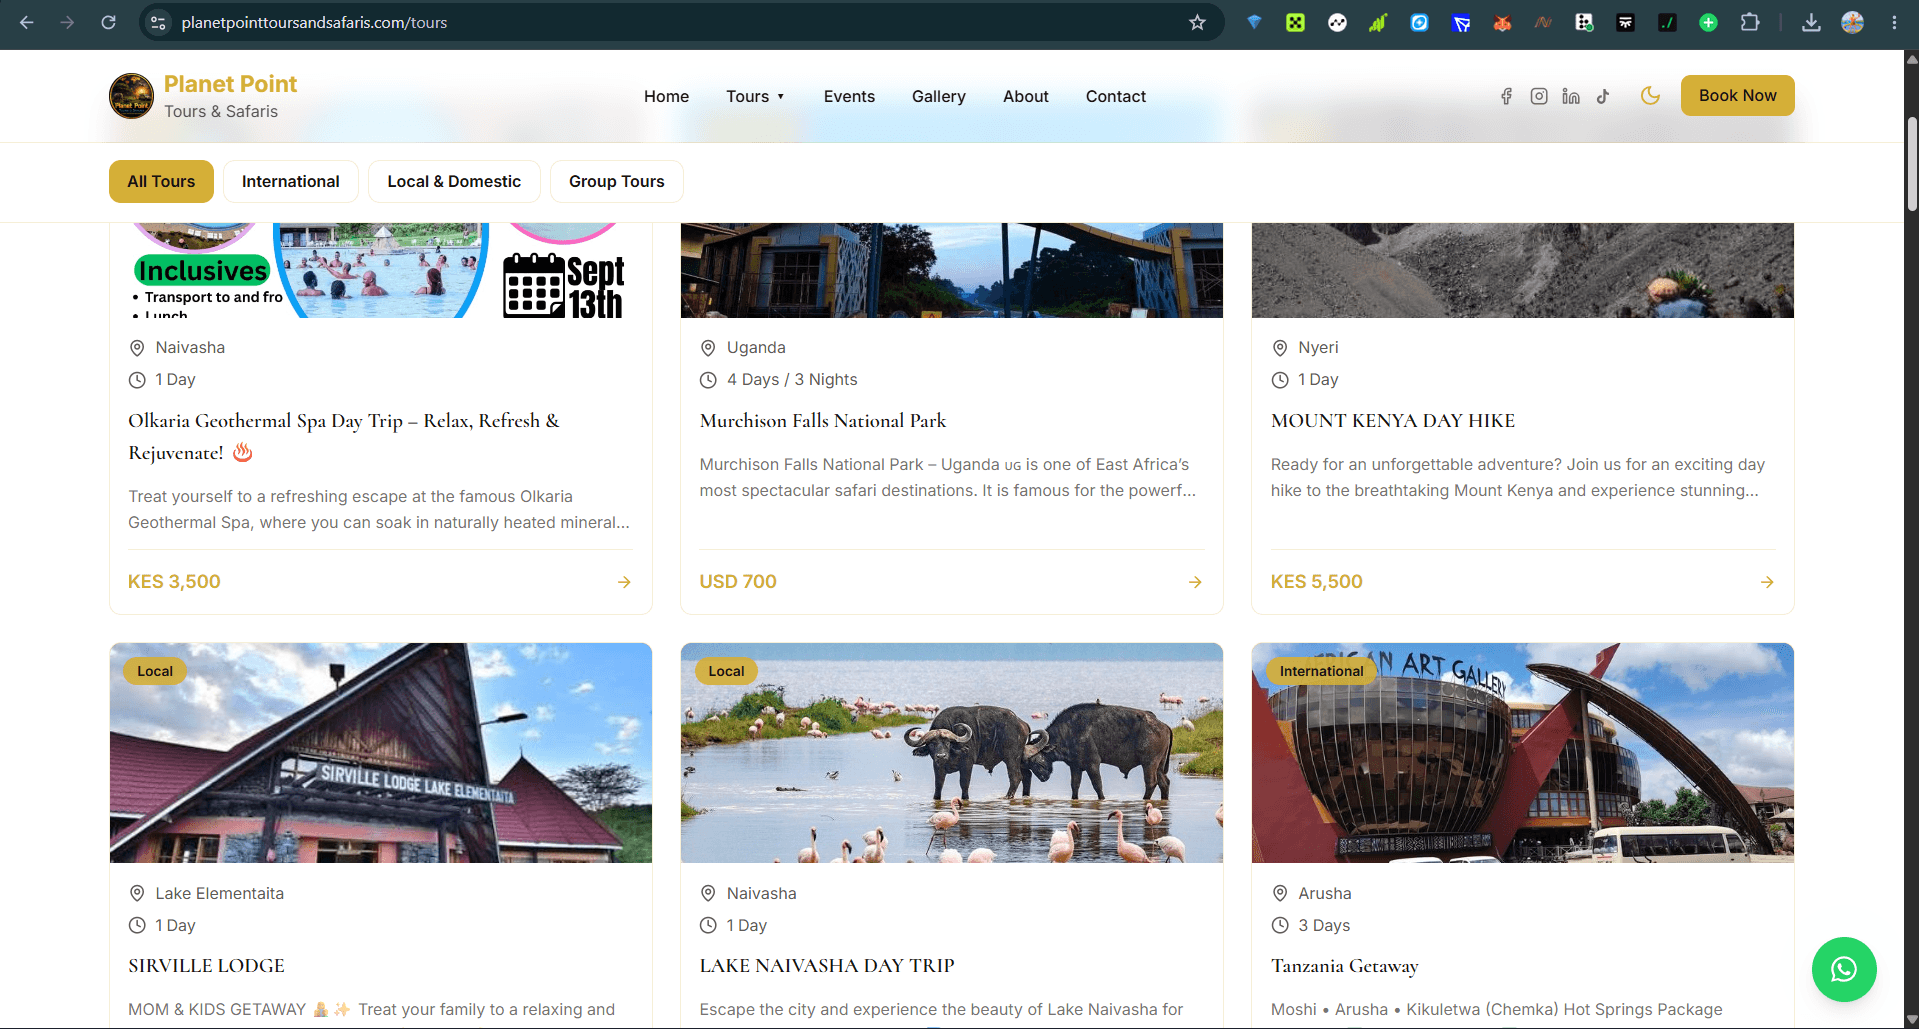Open the Gallery page

click(x=938, y=96)
